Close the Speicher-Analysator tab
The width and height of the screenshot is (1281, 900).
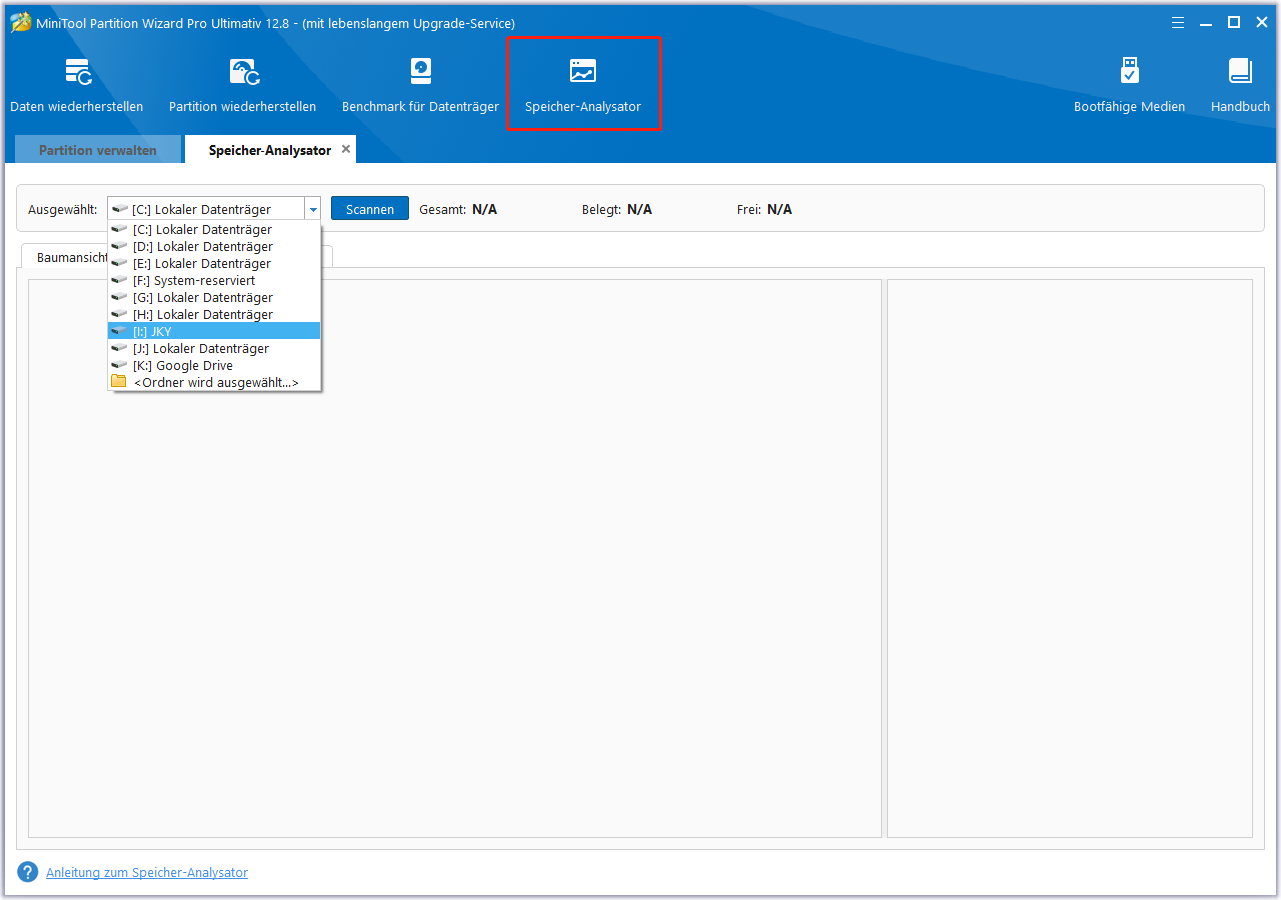point(346,149)
